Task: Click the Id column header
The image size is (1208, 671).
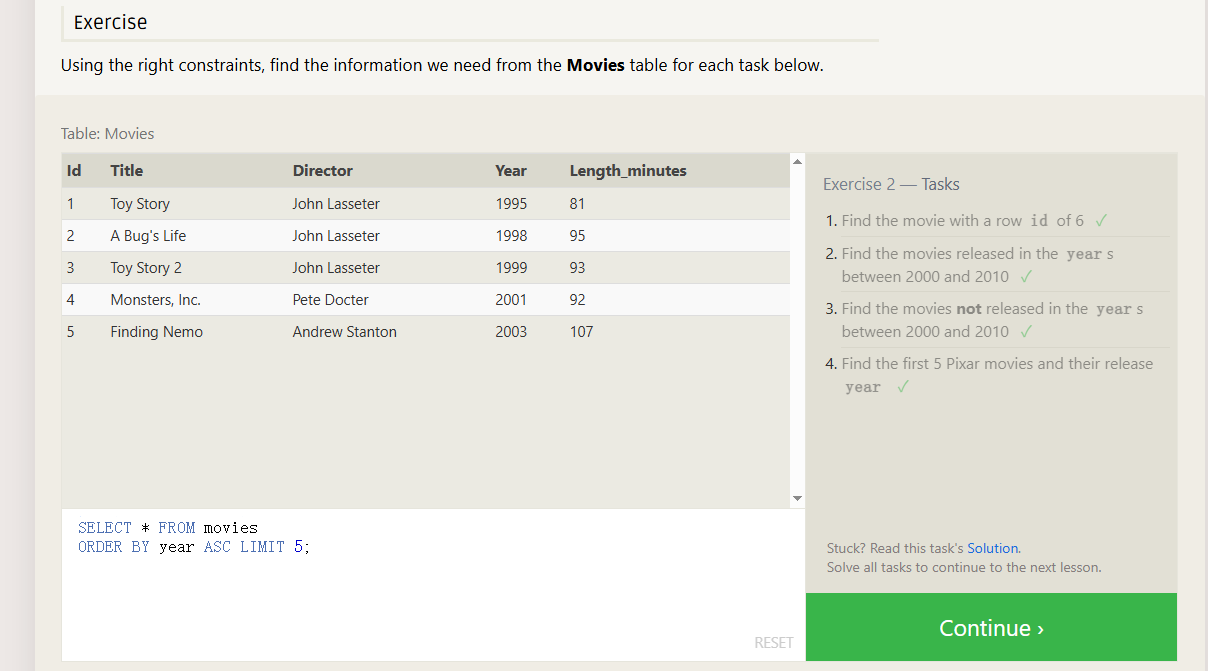Action: [x=74, y=171]
